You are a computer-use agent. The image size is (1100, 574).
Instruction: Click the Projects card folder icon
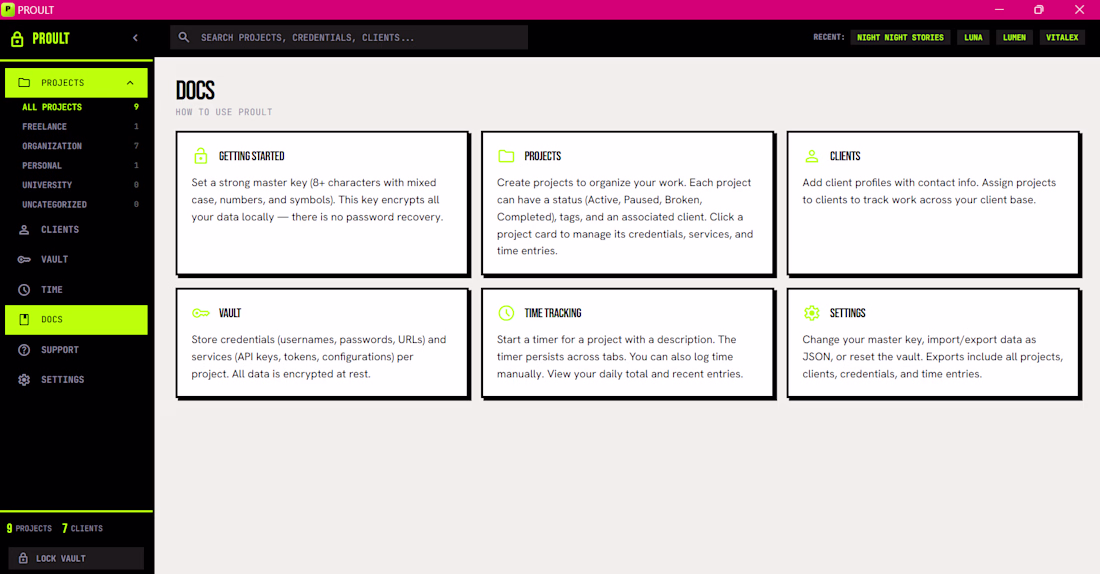[507, 156]
